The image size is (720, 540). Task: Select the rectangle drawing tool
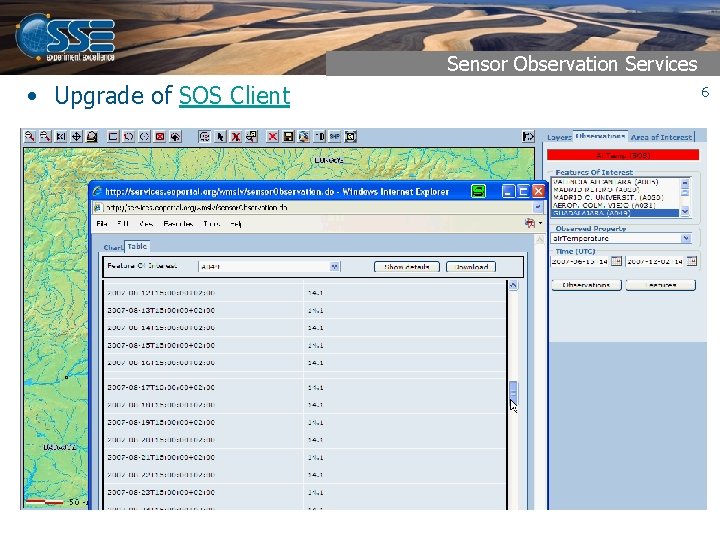pos(113,136)
